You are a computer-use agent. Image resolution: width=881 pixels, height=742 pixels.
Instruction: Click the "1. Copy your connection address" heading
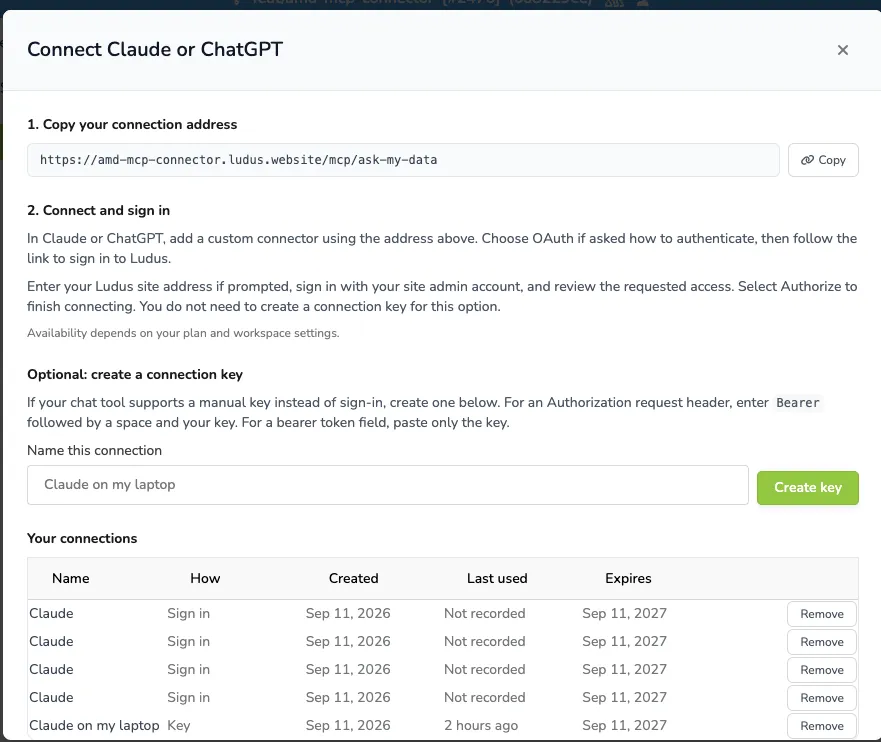[x=132, y=124]
